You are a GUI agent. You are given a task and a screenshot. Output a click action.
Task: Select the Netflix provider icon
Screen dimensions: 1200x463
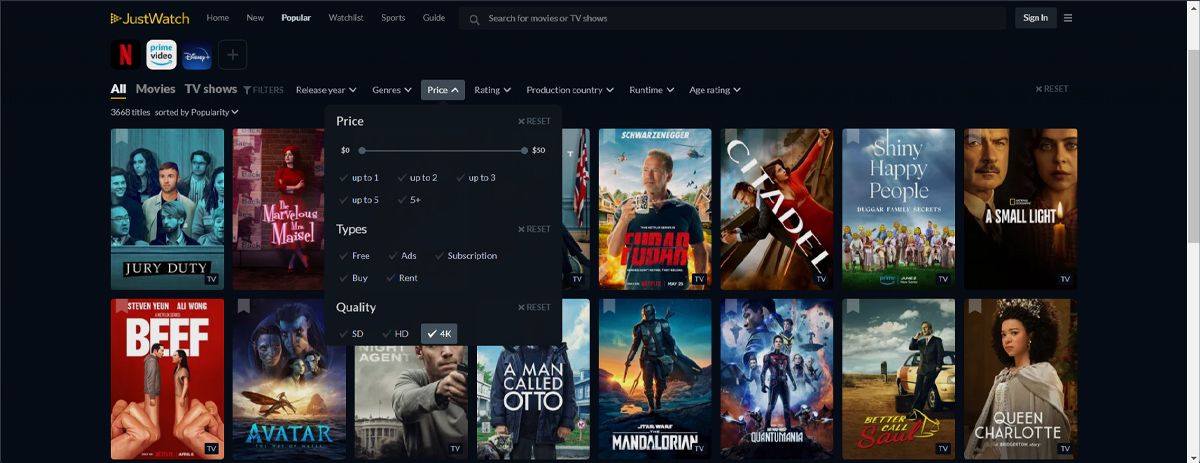pos(126,55)
